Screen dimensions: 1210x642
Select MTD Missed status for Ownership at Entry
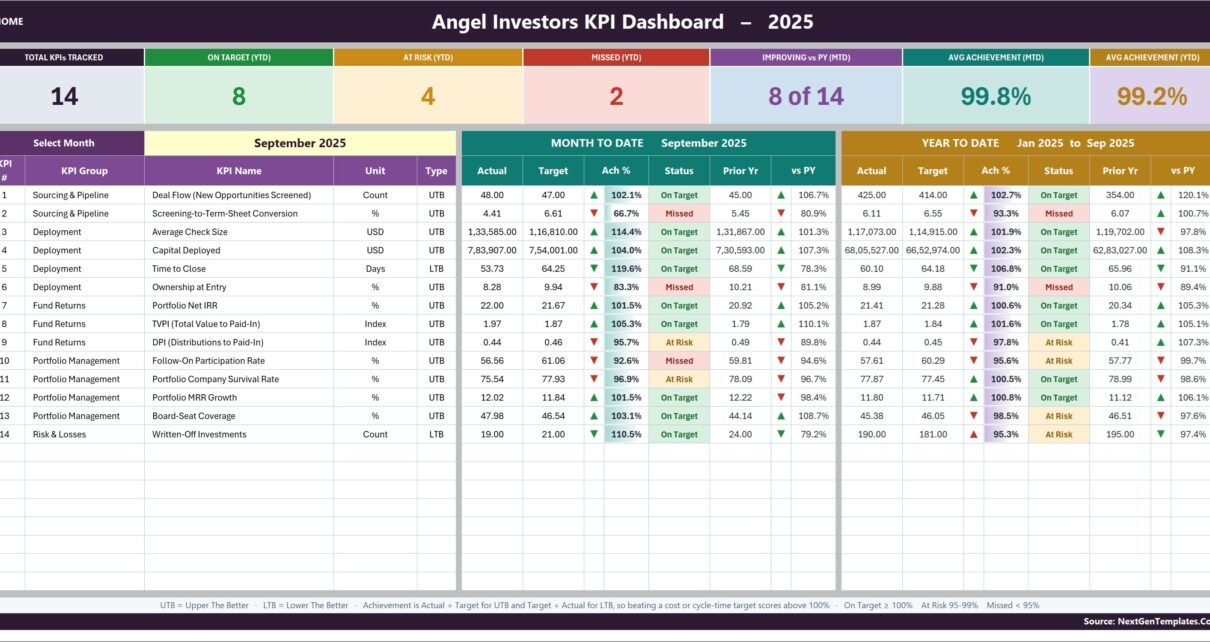[x=679, y=287]
